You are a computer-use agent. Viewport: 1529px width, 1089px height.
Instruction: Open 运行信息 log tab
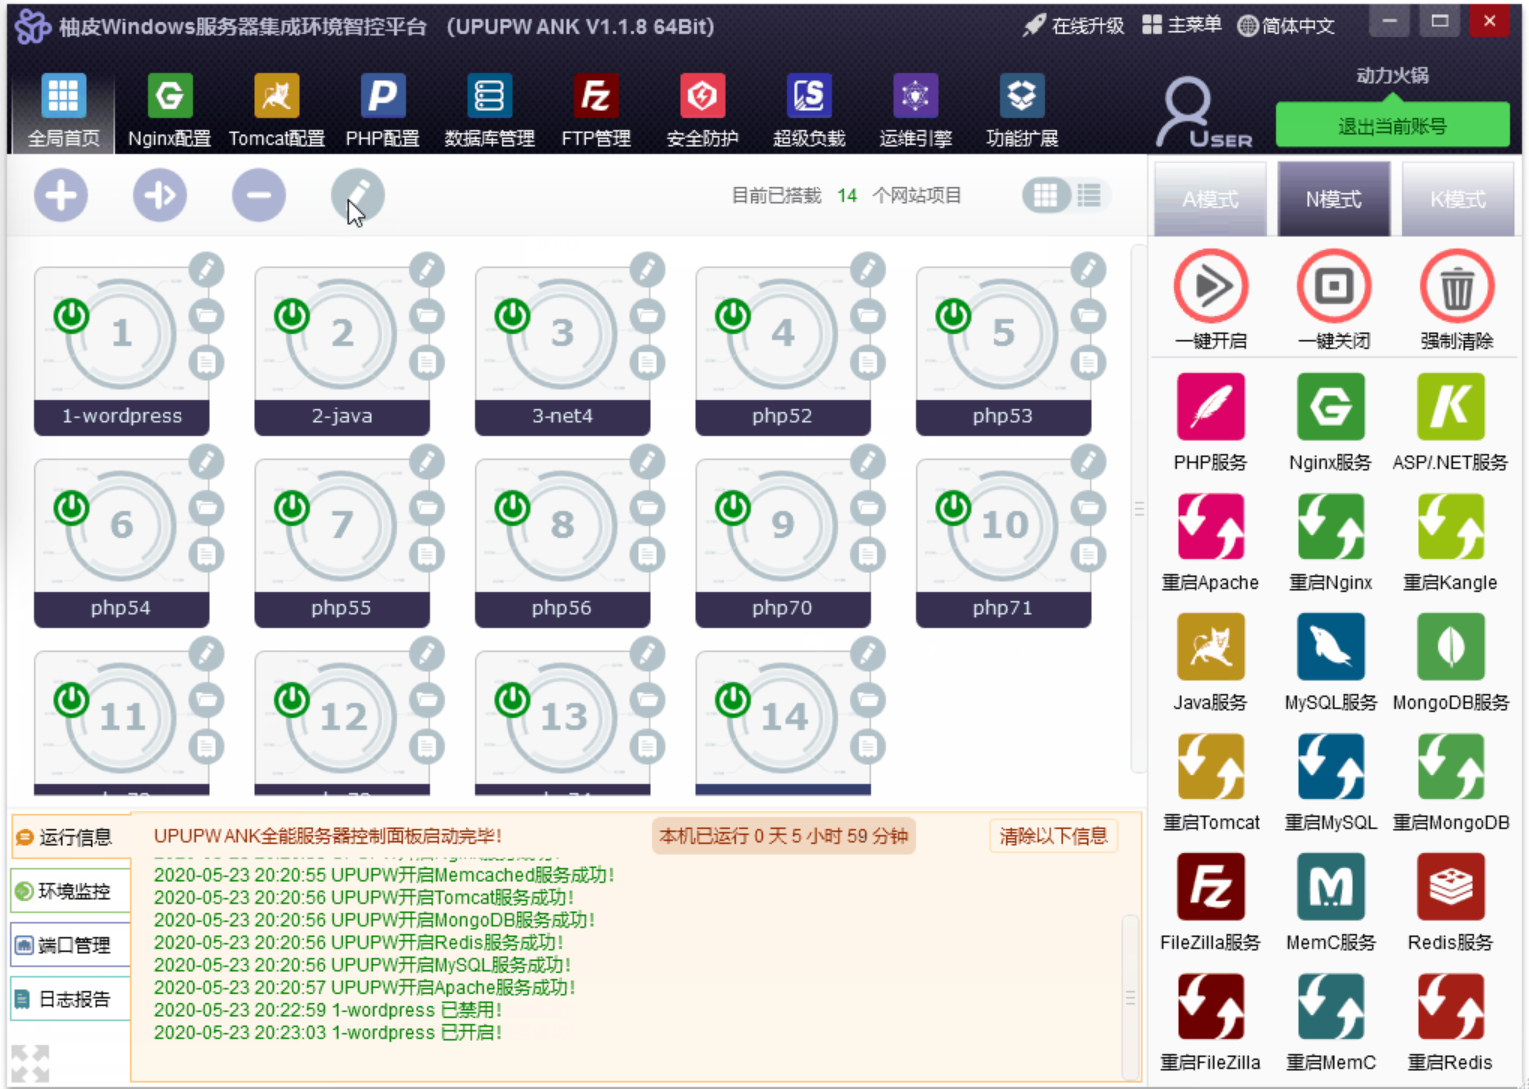[71, 837]
